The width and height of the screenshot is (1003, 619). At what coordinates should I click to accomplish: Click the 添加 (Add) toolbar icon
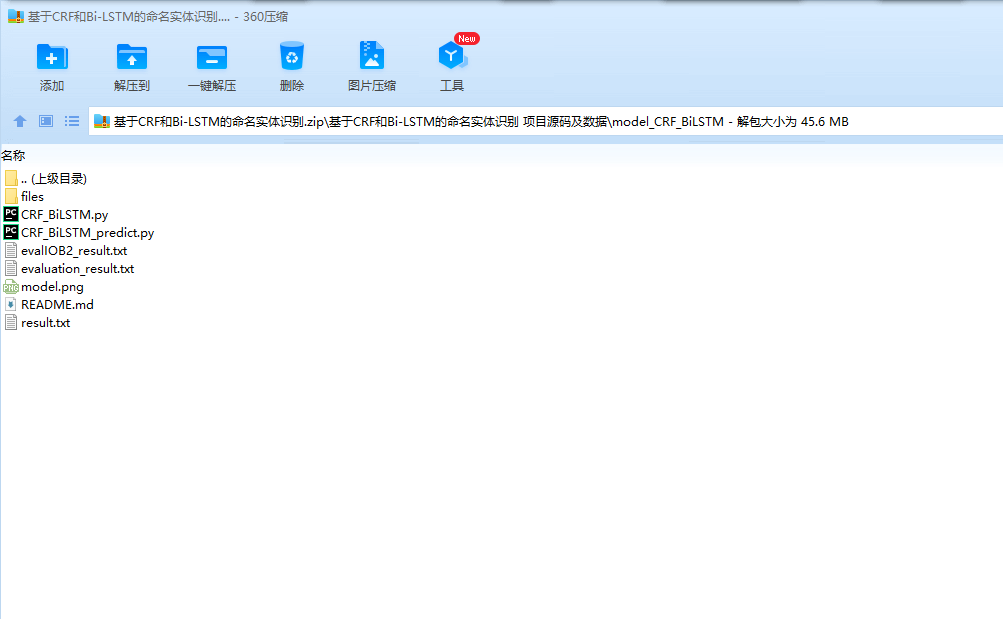(x=52, y=57)
